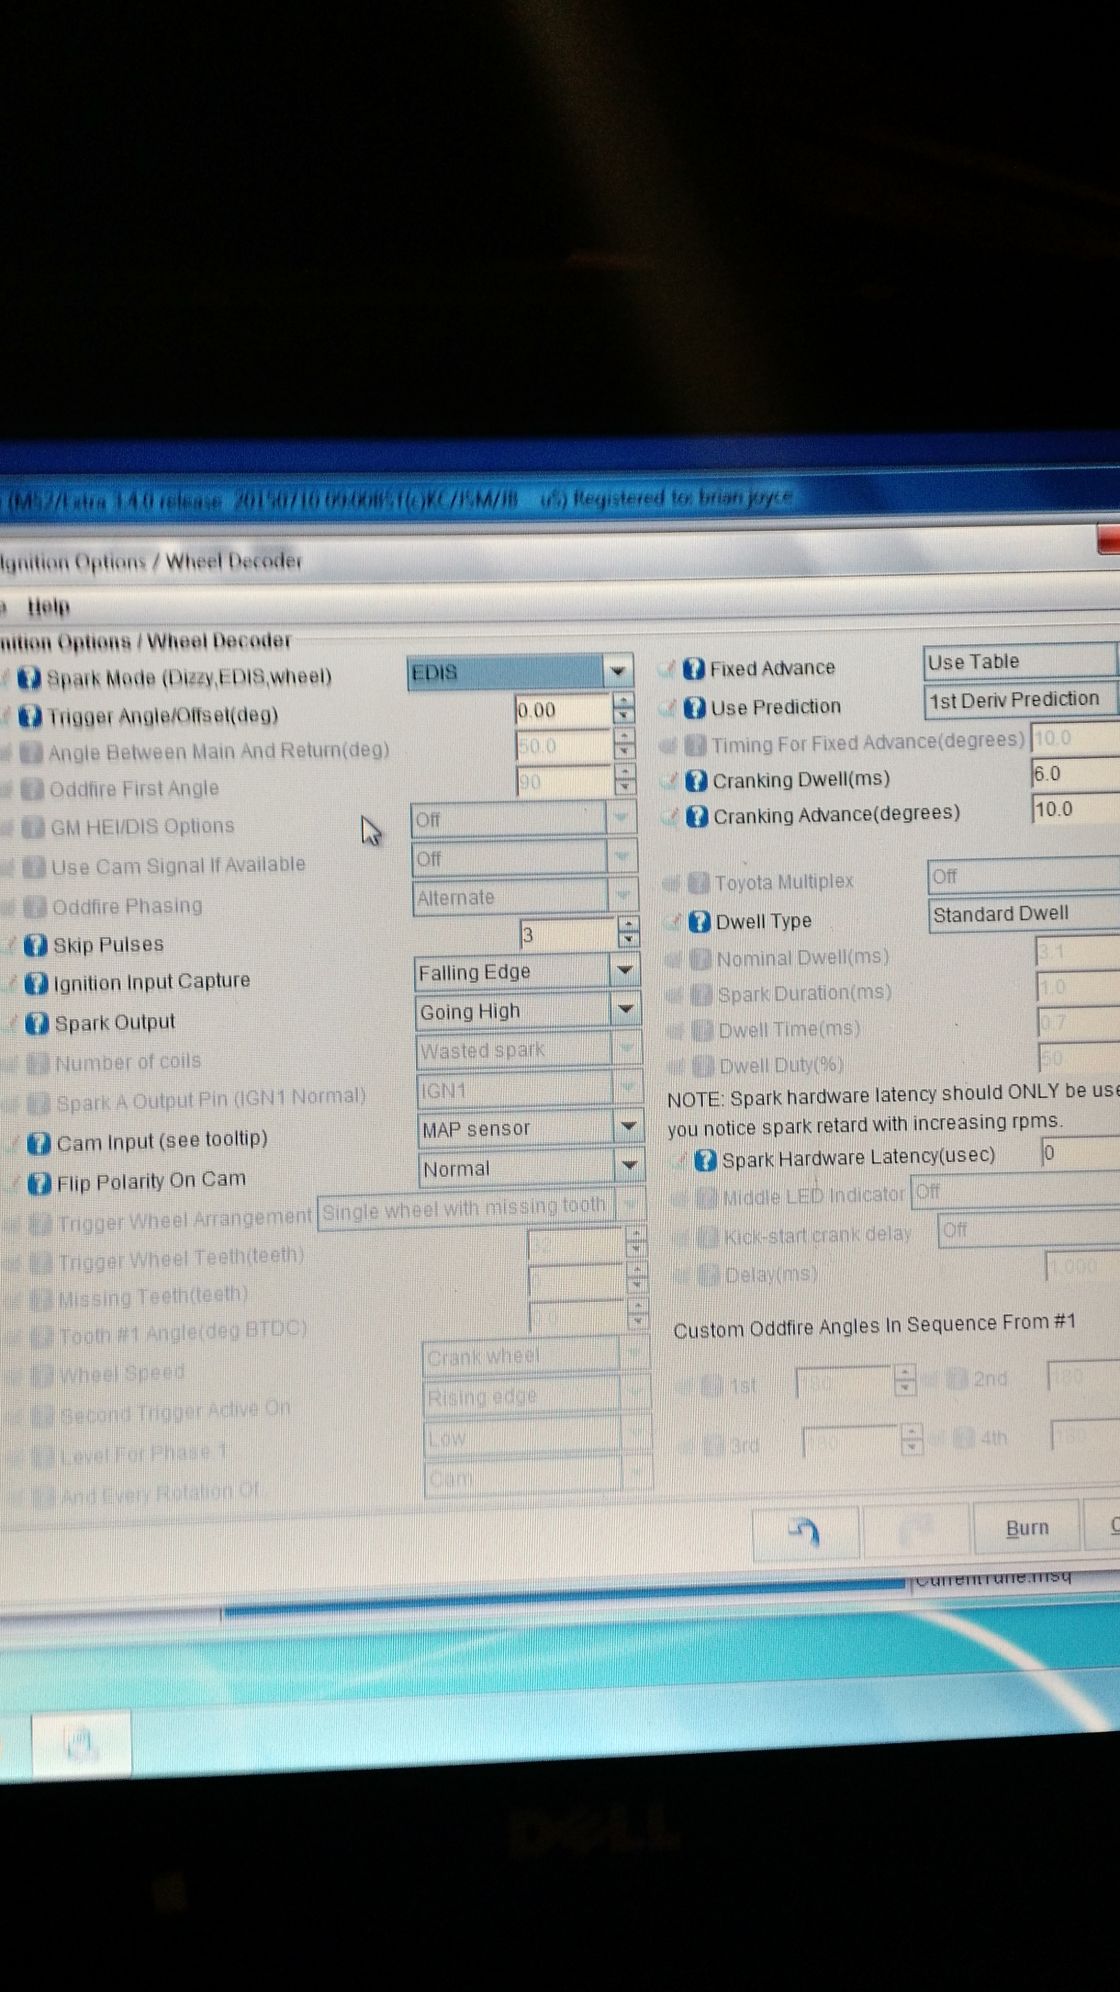Open Fixed Advance Use Table dropdown
The width and height of the screenshot is (1120, 1992).
coord(1021,662)
